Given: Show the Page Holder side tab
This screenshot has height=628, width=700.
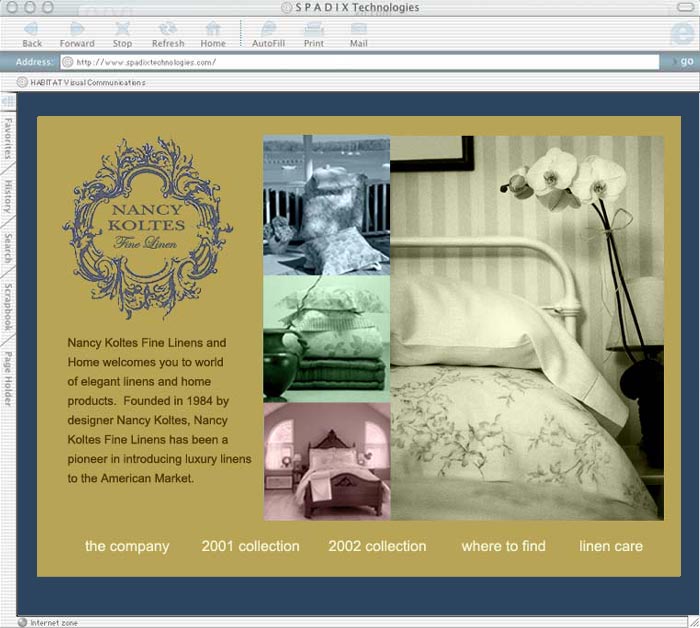Looking at the screenshot, I should 8,379.
